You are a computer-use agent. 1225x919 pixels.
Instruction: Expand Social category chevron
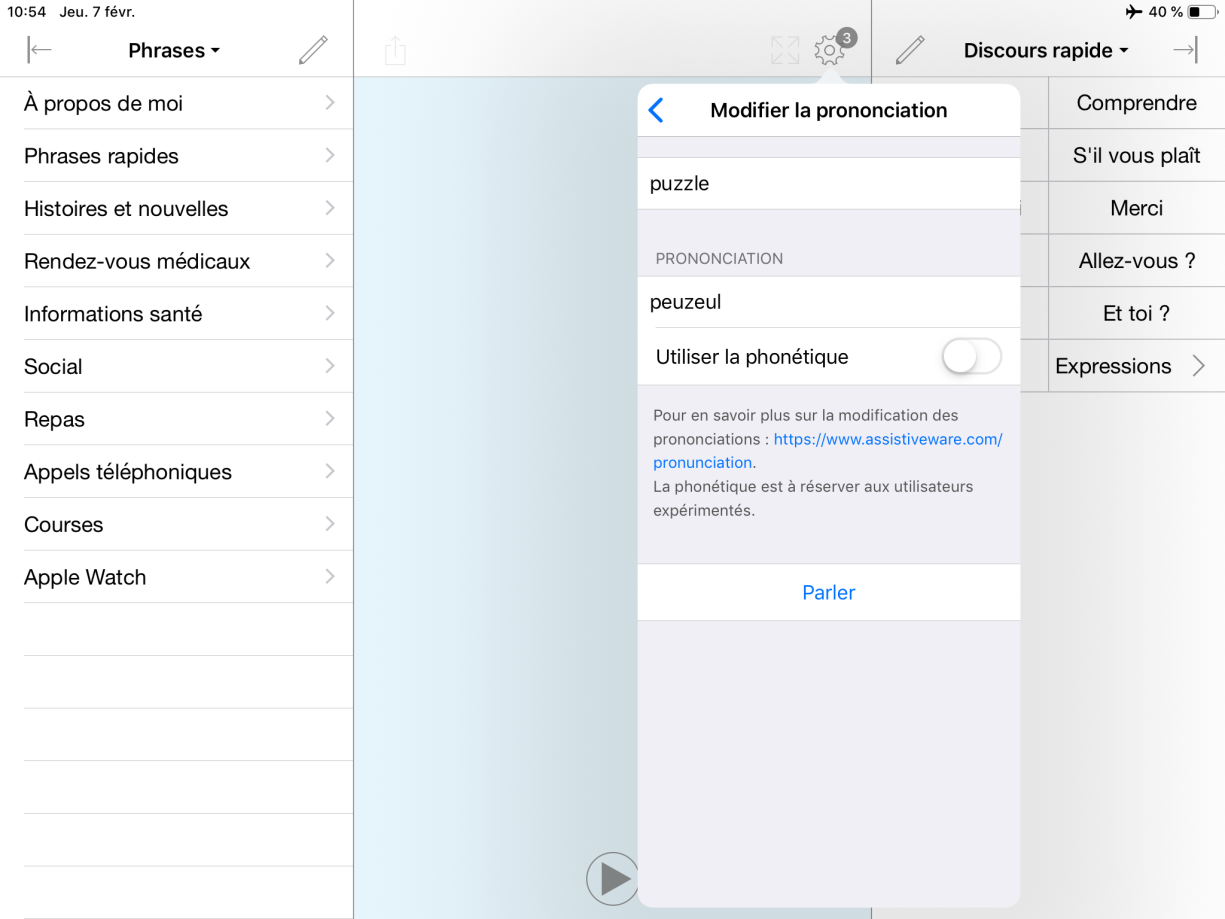pyautogui.click(x=330, y=366)
